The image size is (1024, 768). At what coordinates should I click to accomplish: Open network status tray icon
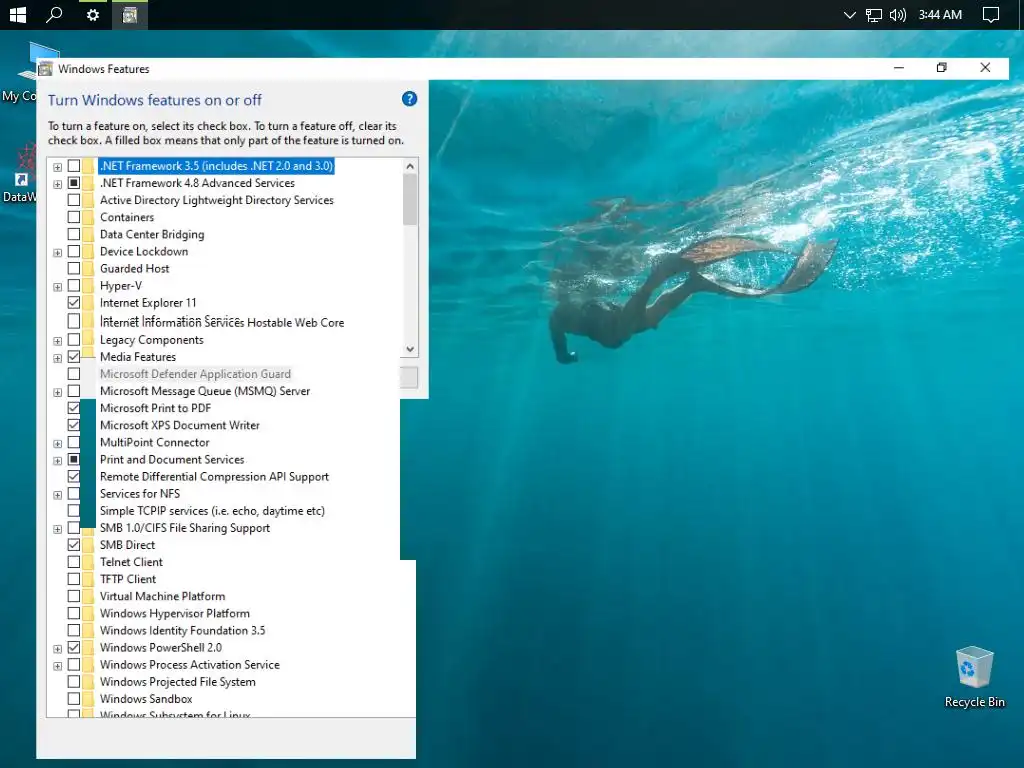pyautogui.click(x=874, y=14)
